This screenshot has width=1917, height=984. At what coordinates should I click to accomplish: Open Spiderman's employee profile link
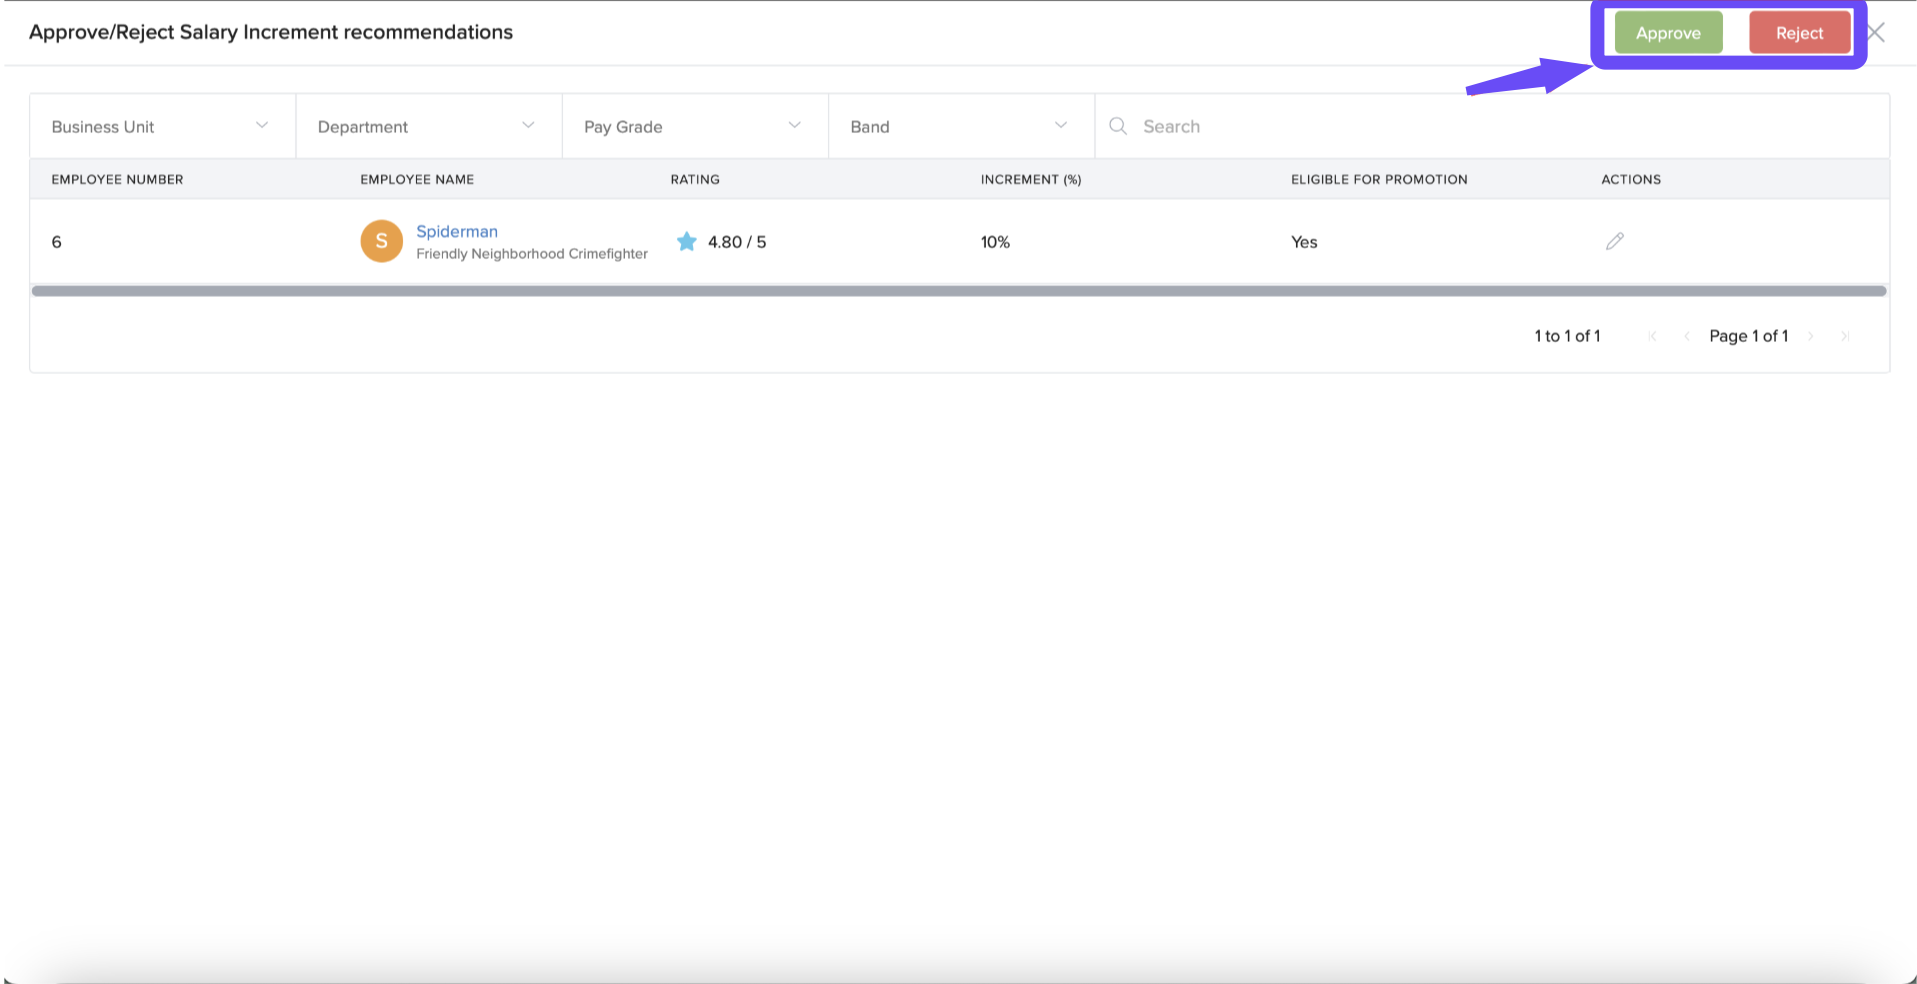tap(456, 231)
